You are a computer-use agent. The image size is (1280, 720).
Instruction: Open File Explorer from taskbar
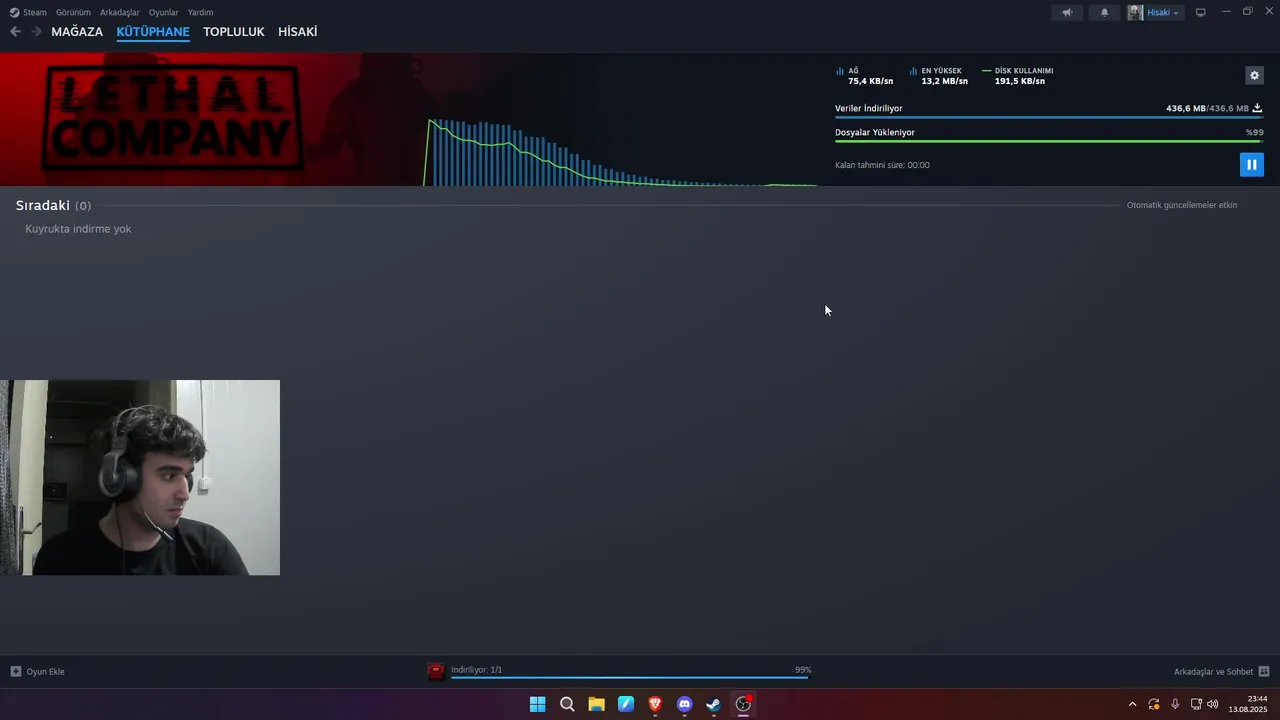pyautogui.click(x=596, y=704)
